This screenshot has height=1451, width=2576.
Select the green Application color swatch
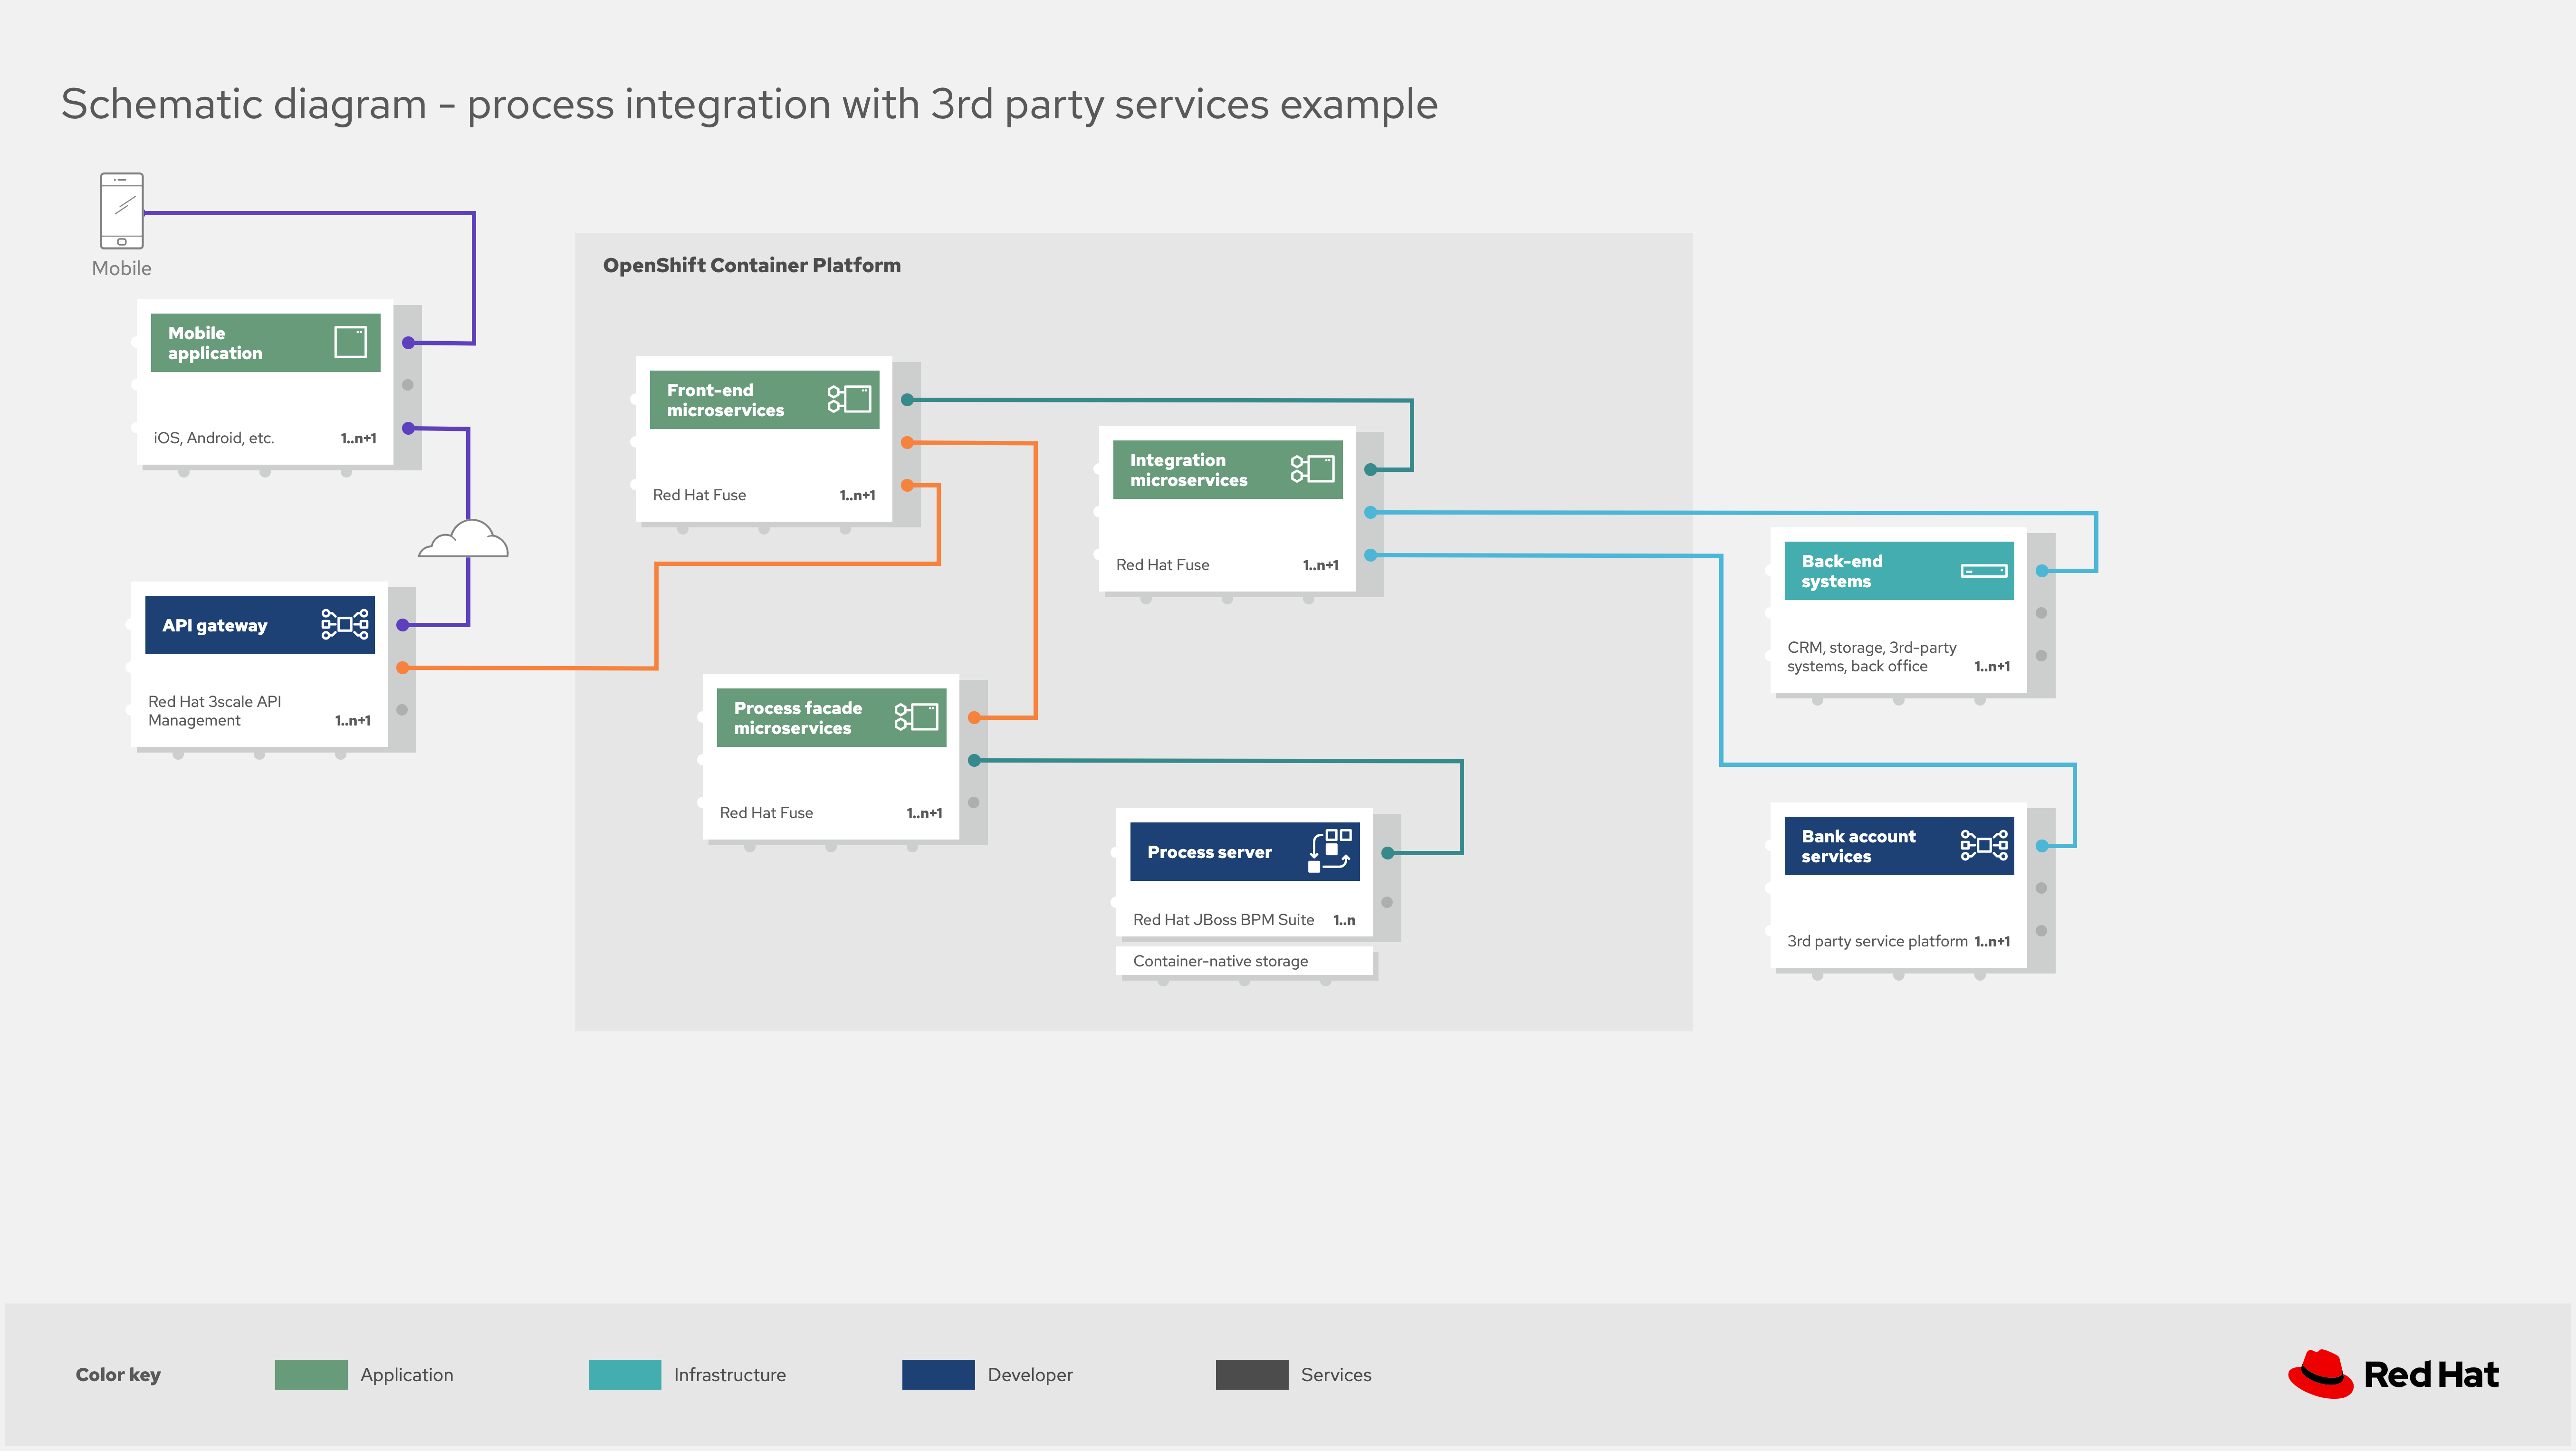pos(311,1374)
